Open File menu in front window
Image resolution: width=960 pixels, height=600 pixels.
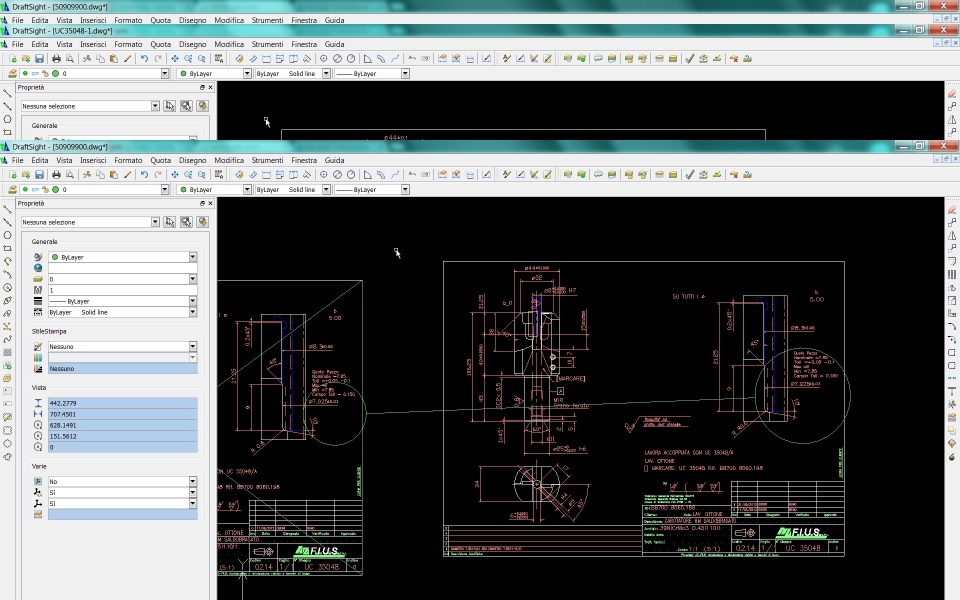point(18,160)
